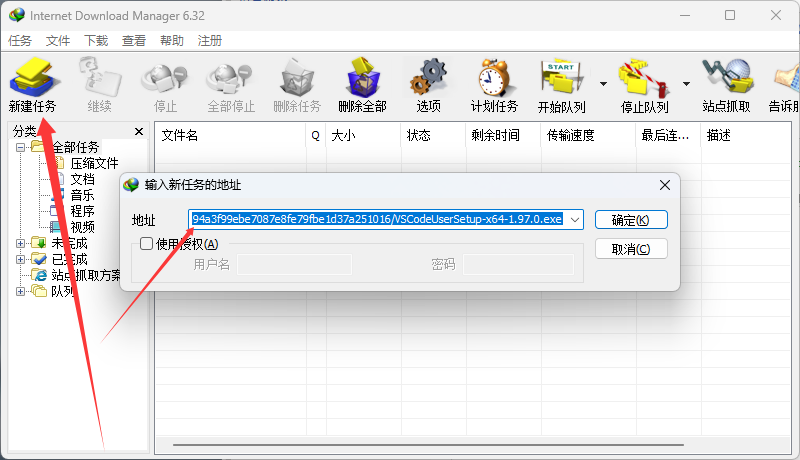Collapse the 全部任务 tree node
800x460 pixels.
coord(20,148)
